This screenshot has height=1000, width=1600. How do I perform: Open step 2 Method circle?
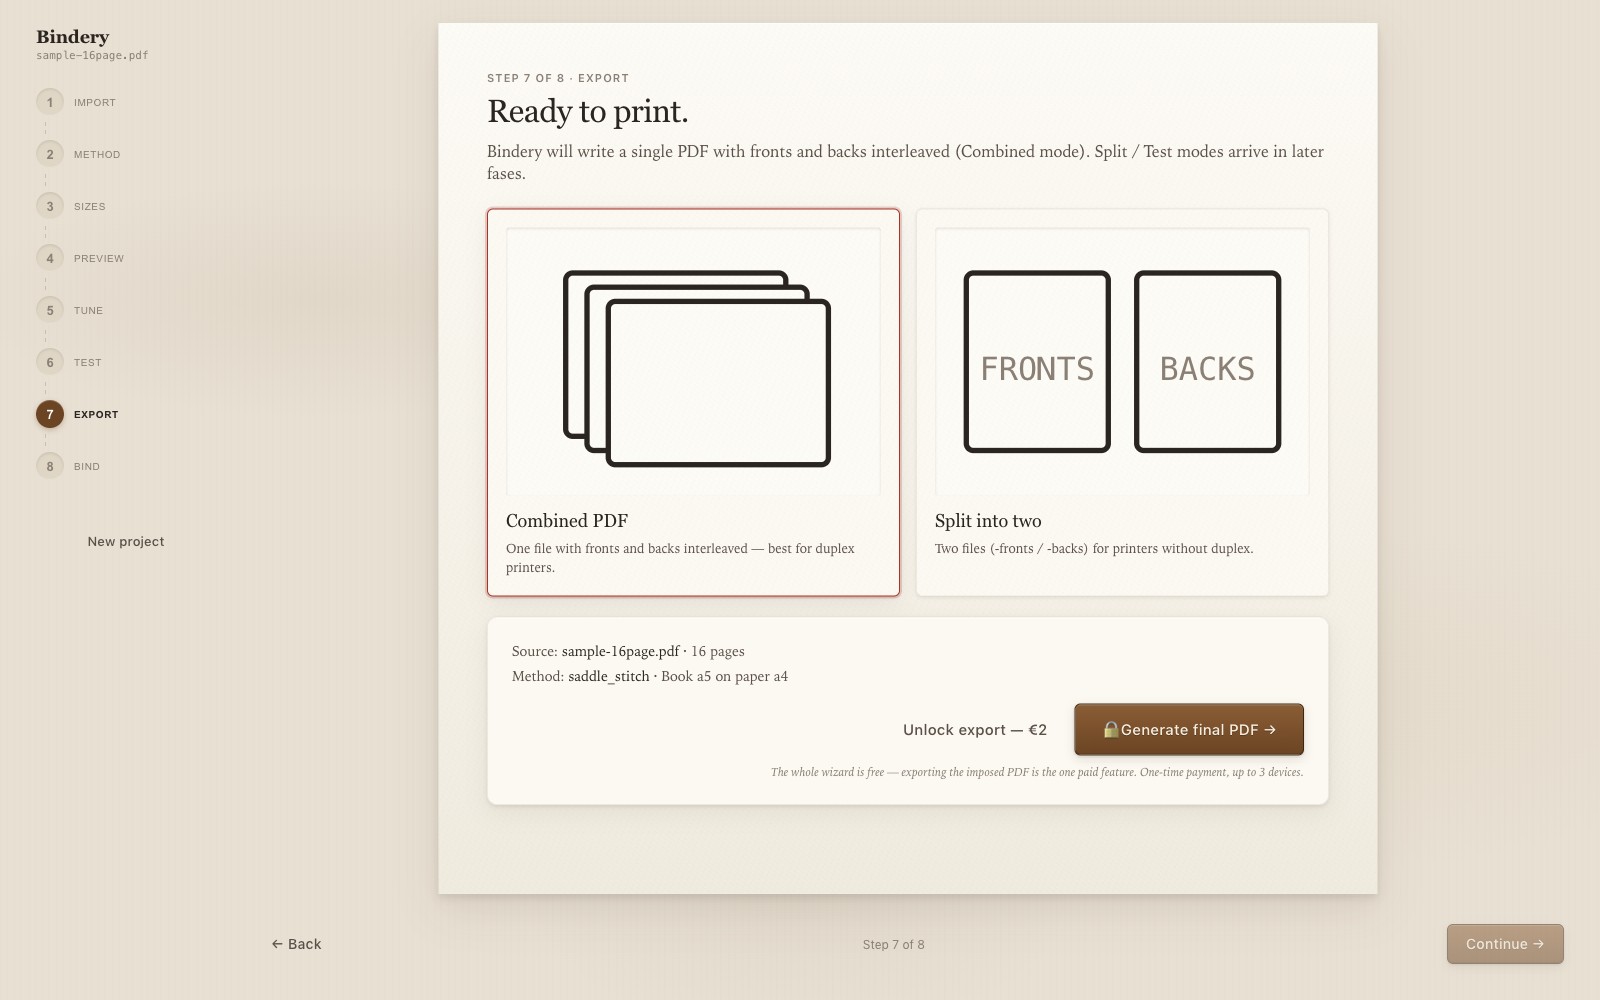click(50, 154)
